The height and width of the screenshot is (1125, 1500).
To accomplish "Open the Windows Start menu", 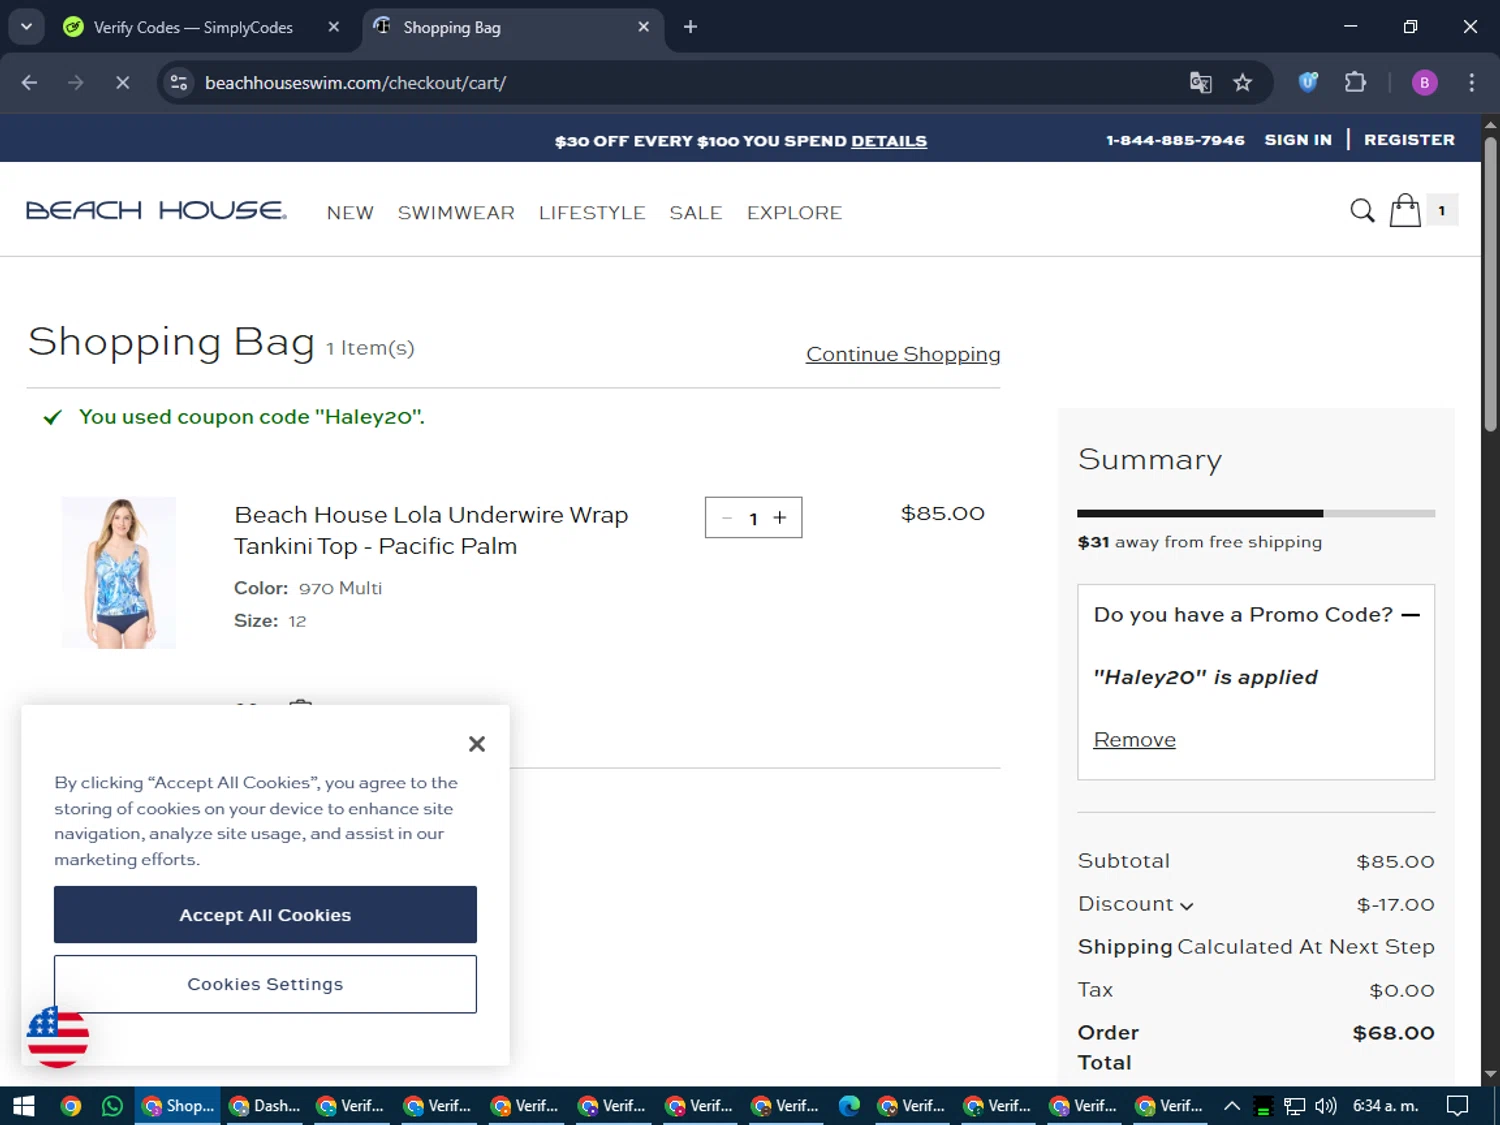I will [24, 1106].
